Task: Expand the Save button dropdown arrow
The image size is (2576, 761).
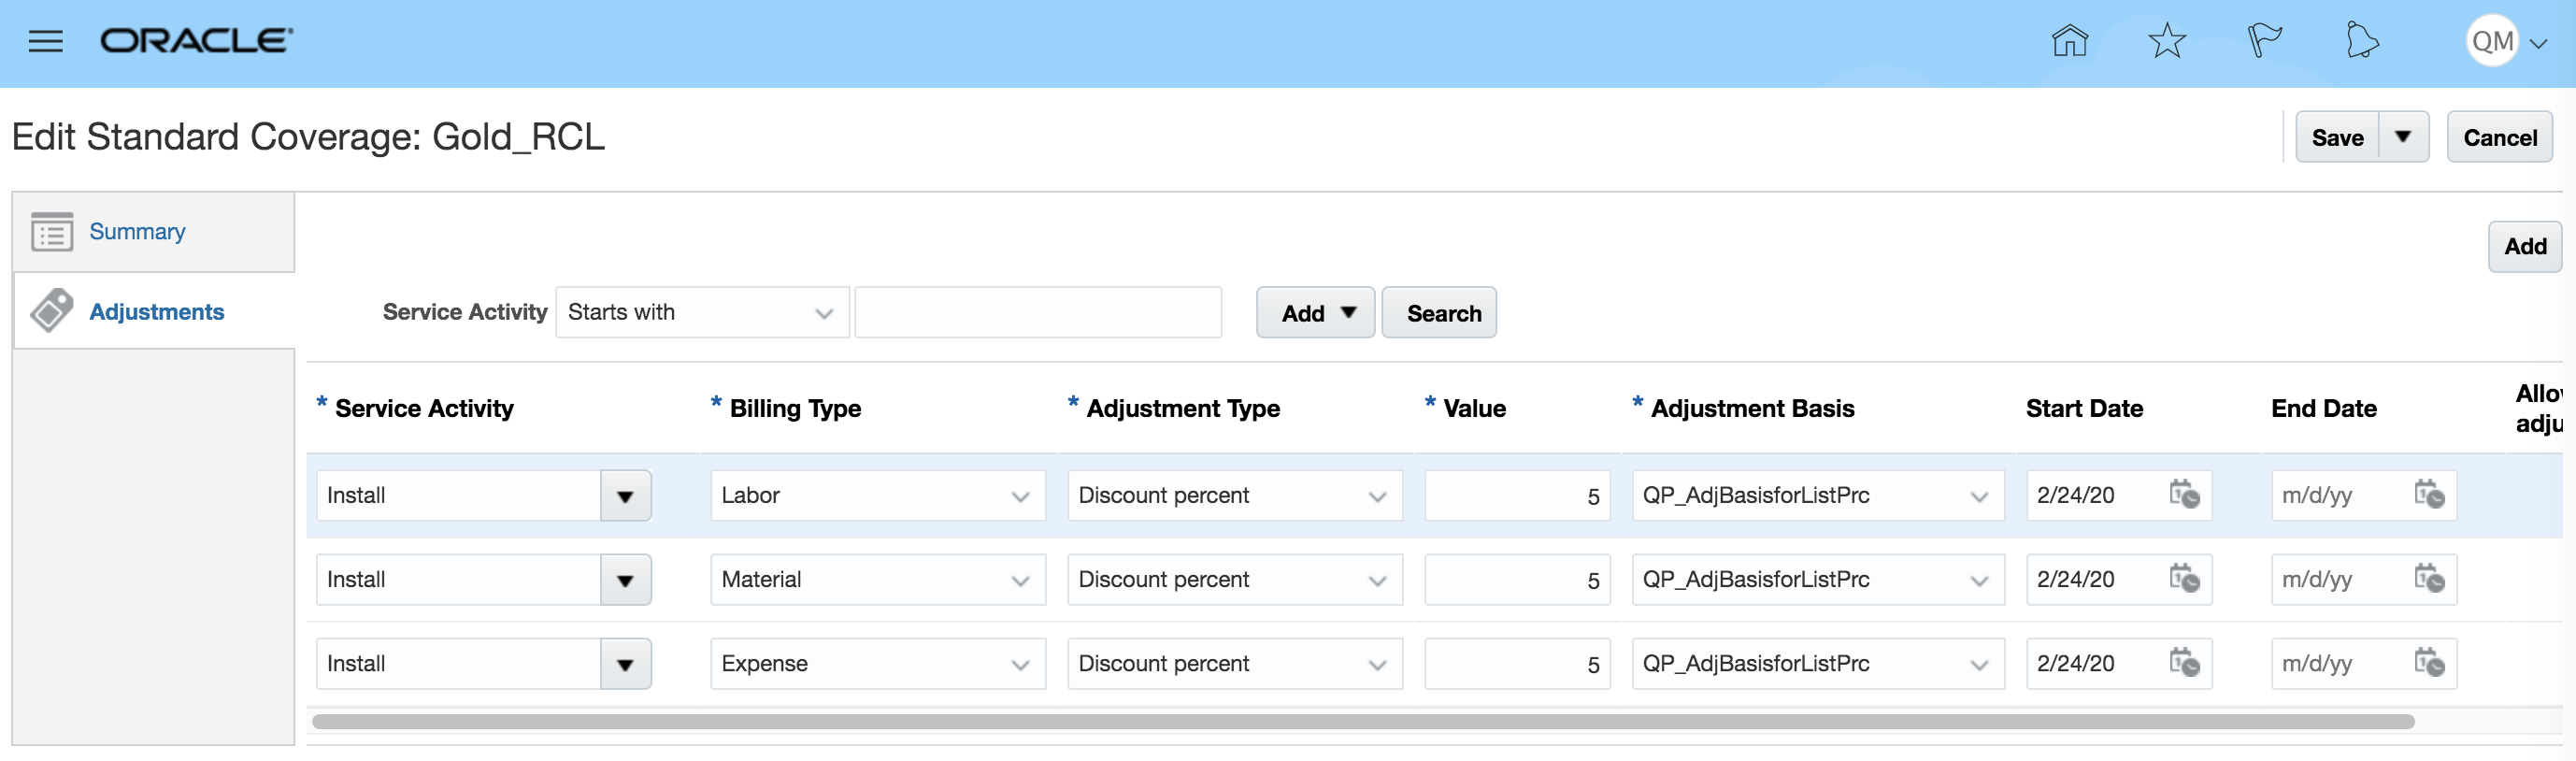Action: (x=2403, y=137)
